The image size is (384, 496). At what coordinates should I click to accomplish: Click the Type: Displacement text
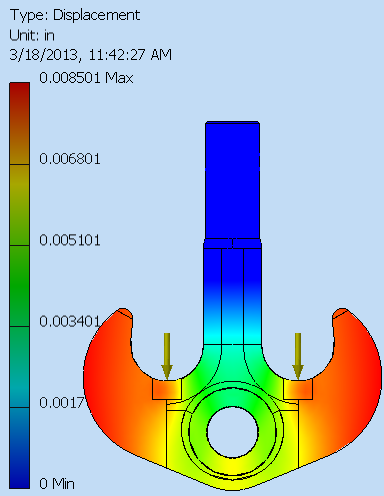(75, 15)
